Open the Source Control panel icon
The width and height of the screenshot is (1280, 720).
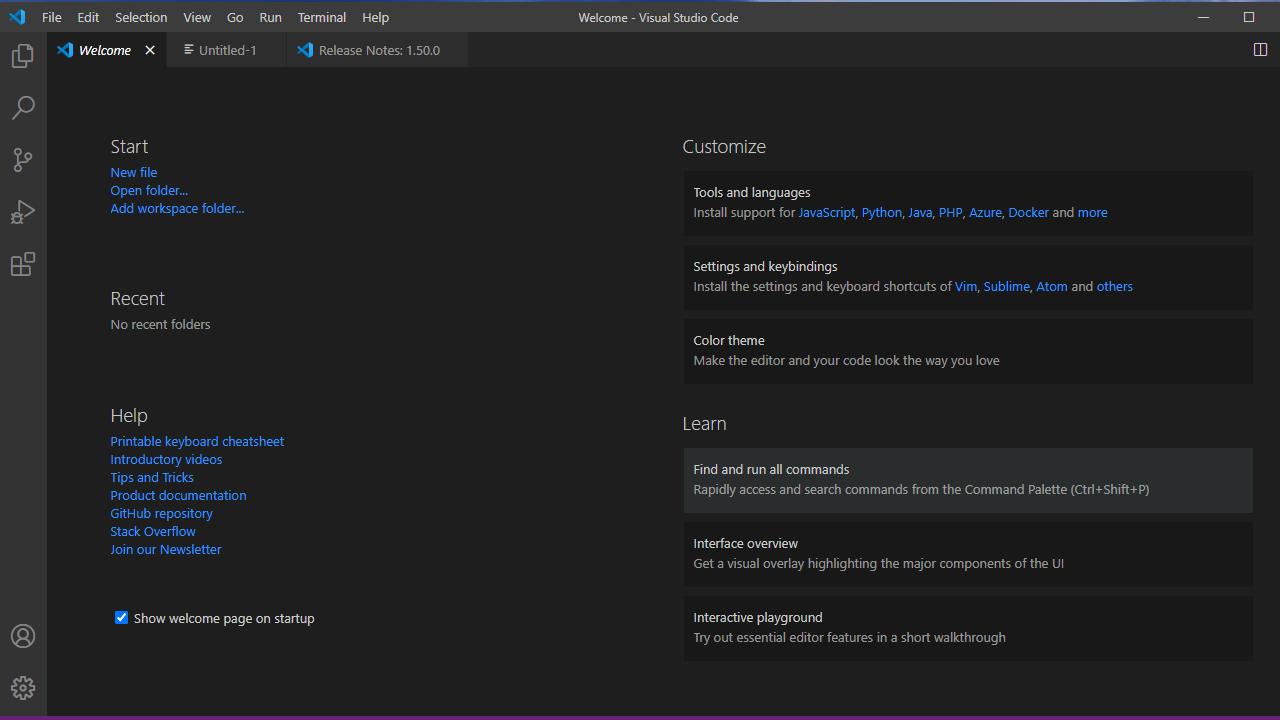(22, 160)
